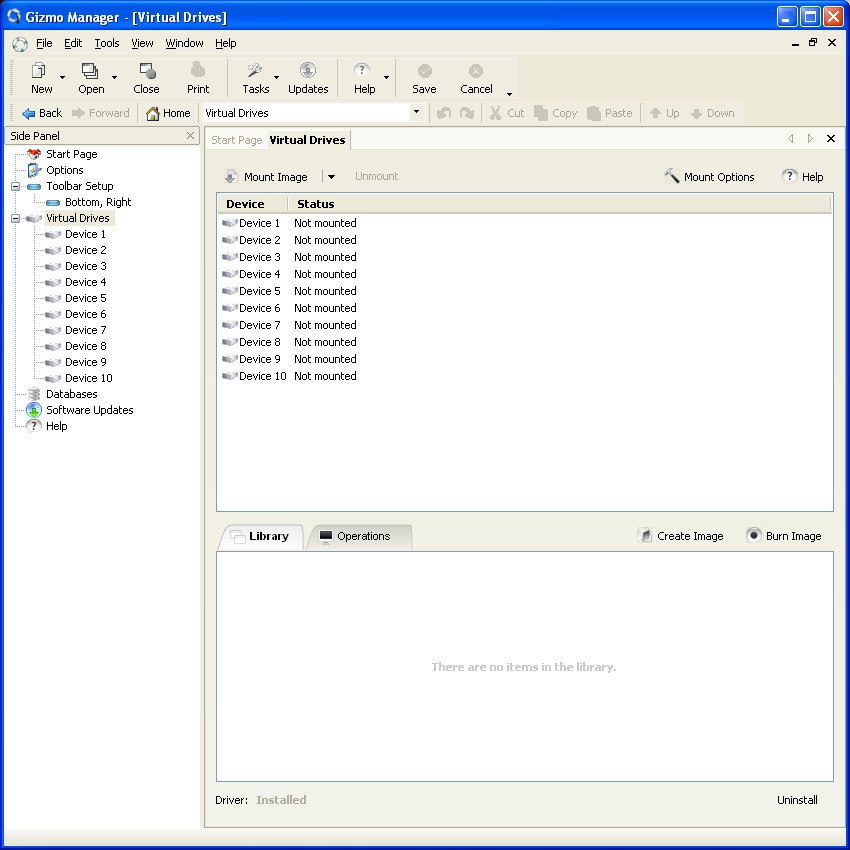Viewport: 850px width, 850px height.
Task: Go Back using the arrow button
Action: pyautogui.click(x=42, y=113)
